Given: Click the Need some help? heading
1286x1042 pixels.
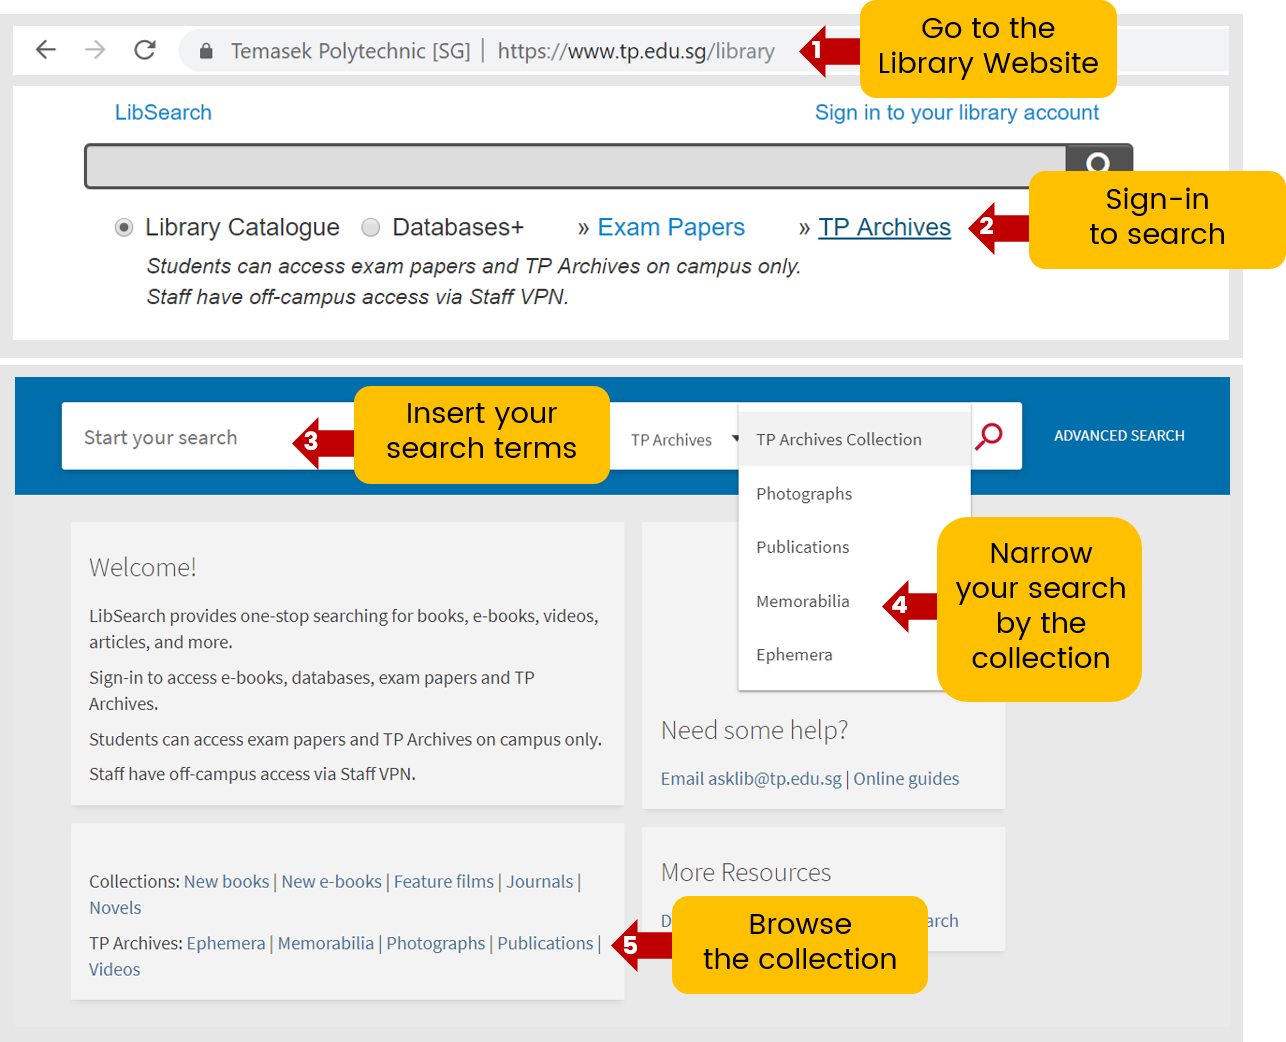Looking at the screenshot, I should click(x=754, y=731).
